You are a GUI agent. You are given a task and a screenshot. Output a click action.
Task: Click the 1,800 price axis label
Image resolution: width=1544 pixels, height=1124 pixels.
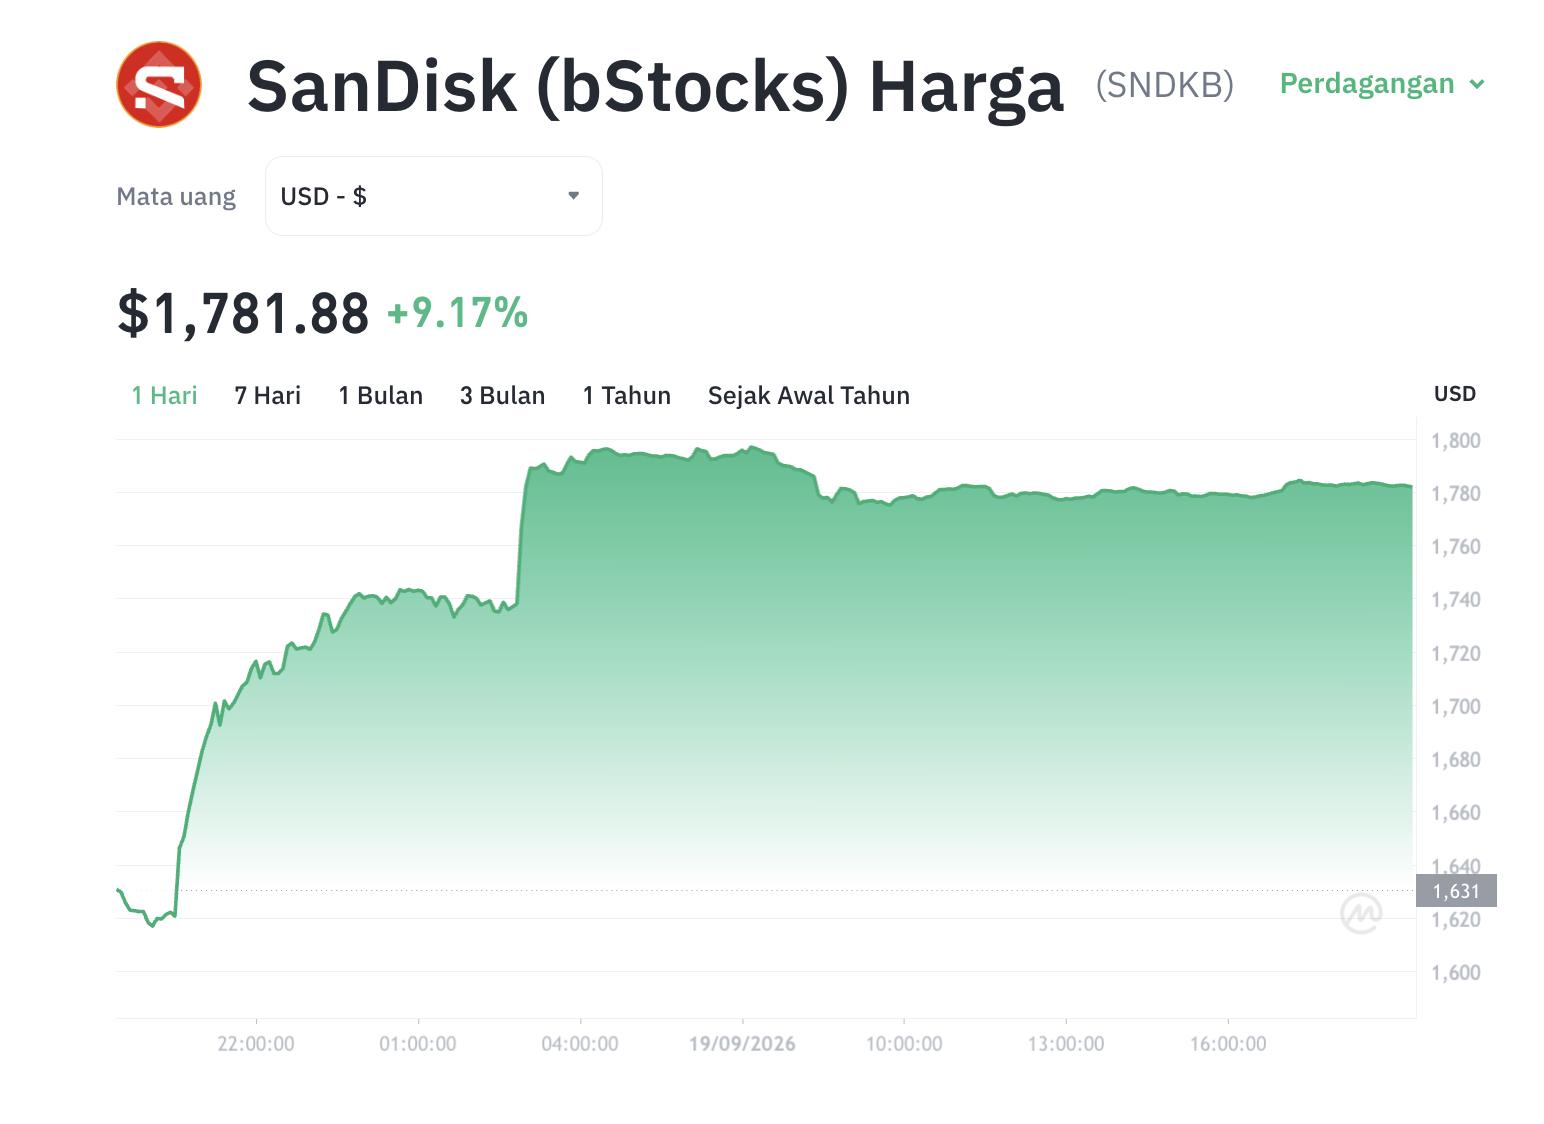tap(1456, 441)
